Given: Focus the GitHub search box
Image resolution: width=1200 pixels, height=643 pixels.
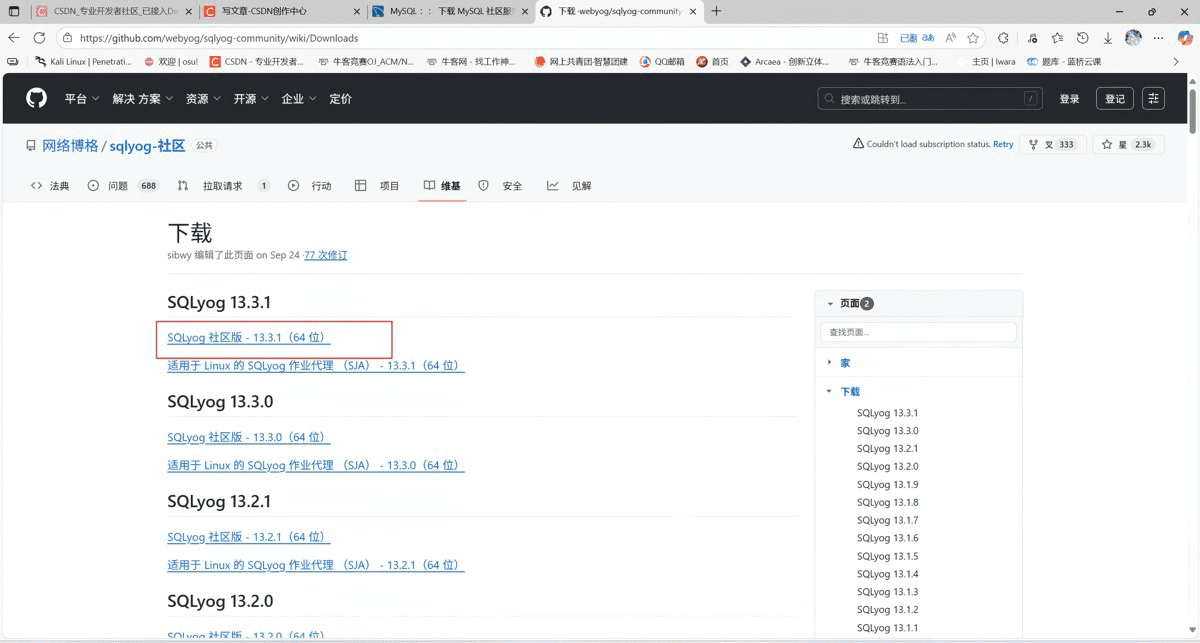Looking at the screenshot, I should 930,99.
